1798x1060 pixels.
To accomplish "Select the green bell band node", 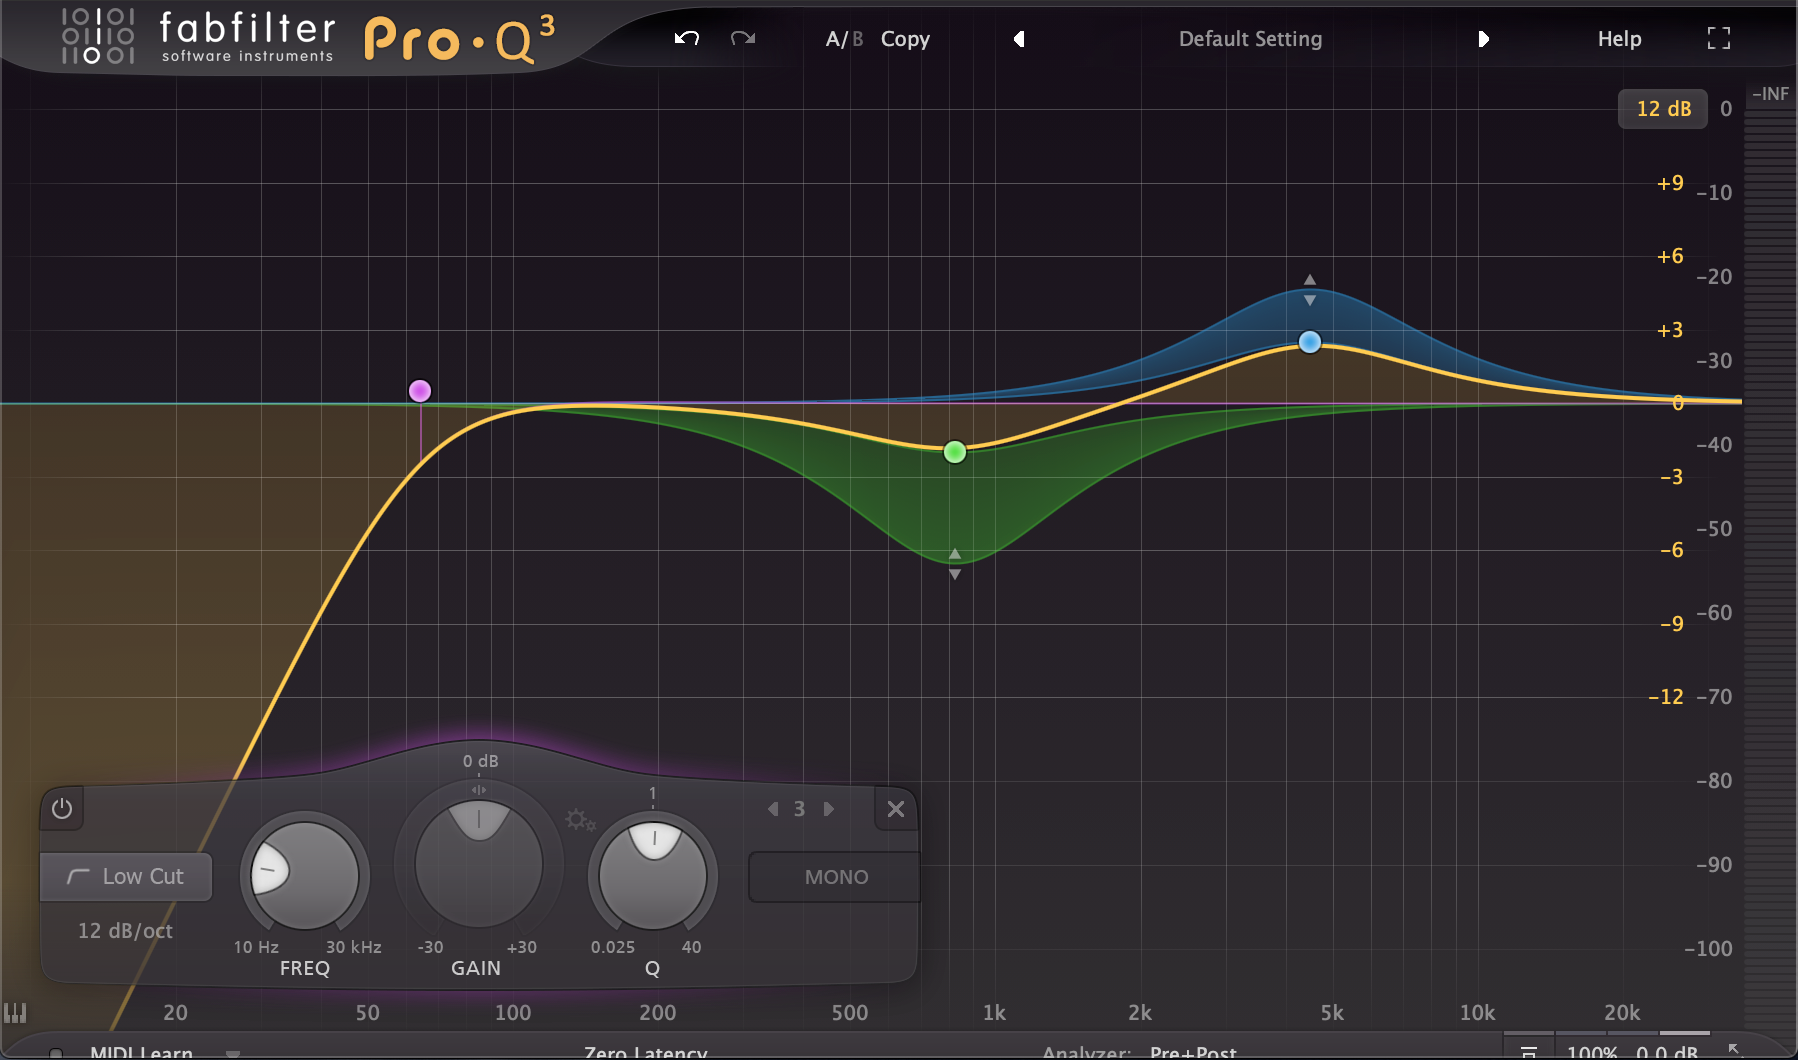I will coord(955,452).
